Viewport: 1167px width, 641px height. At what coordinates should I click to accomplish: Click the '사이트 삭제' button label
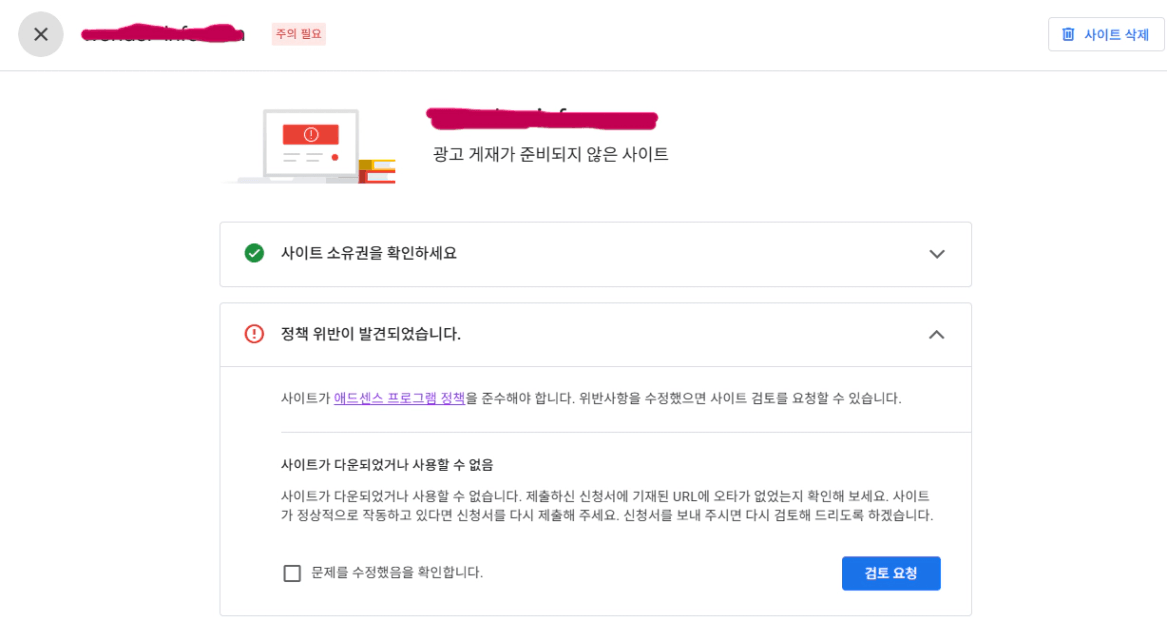1116,34
